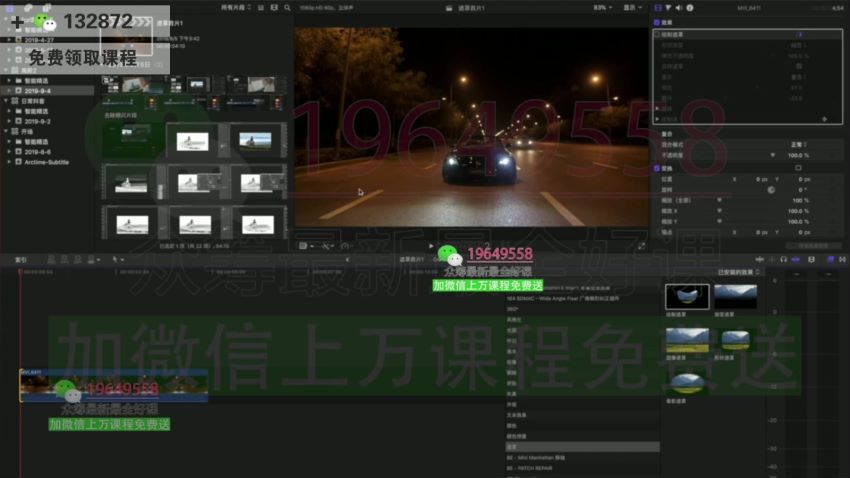850x478 pixels.
Task: Select the 渐变遮罩 effect thumbnail
Action: click(735, 296)
